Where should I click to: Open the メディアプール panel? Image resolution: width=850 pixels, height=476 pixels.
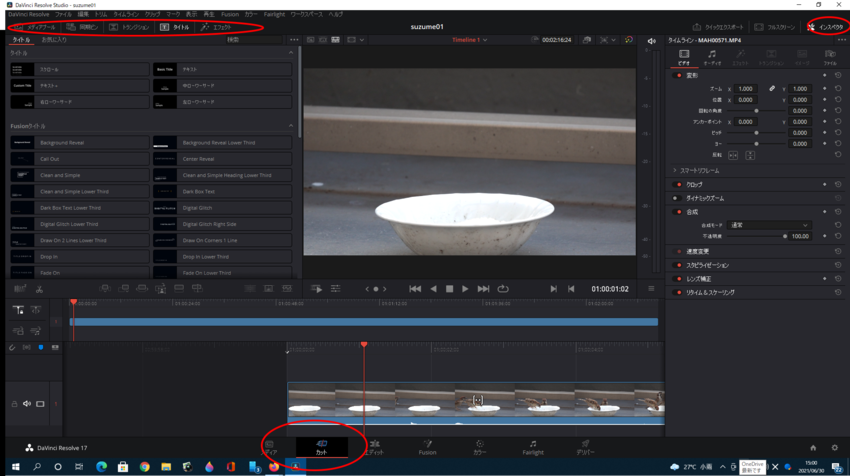coord(35,27)
